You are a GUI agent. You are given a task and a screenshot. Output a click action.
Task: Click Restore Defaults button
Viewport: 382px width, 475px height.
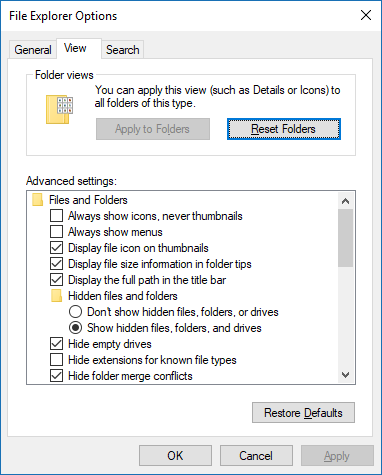[x=303, y=413]
